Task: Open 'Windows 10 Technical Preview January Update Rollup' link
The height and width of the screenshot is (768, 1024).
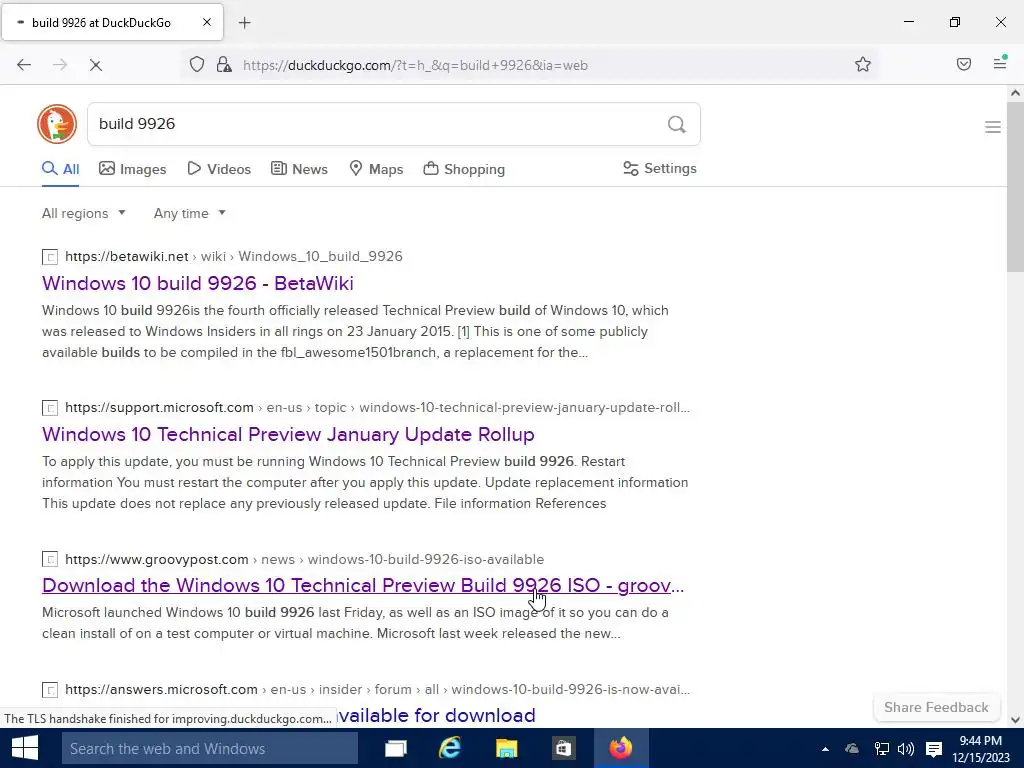Action: click(288, 434)
